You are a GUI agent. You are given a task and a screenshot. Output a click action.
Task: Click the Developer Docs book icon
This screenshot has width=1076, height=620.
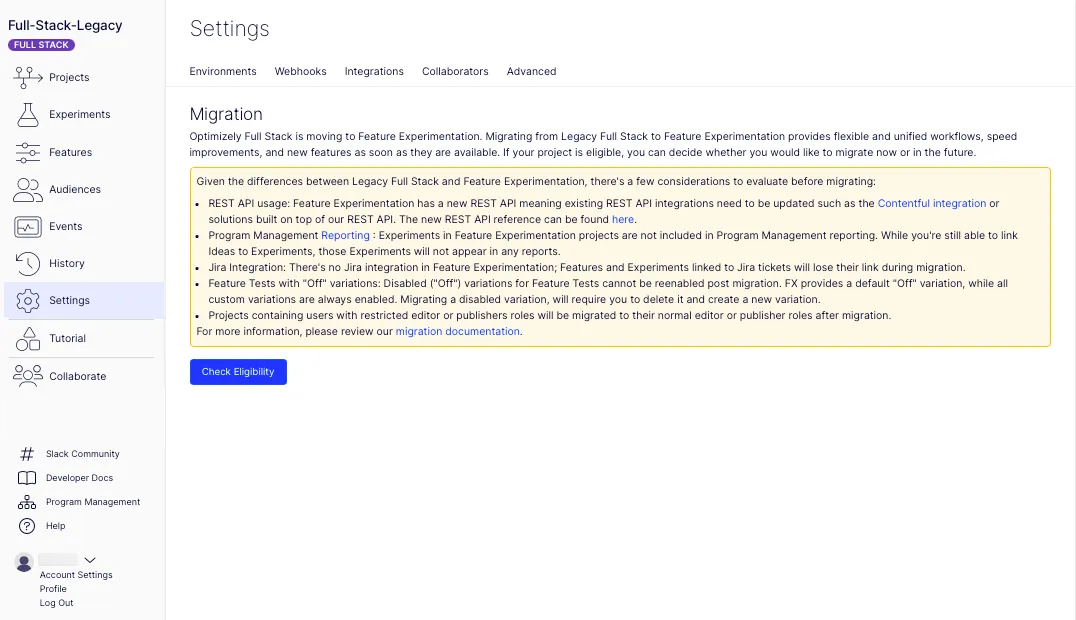pyautogui.click(x=27, y=478)
